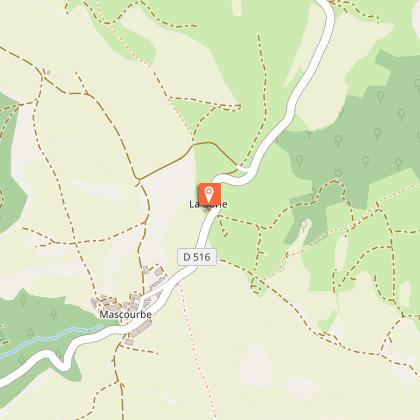Viewport: 420px width, 420px height.
Task: Select the blue stream west of Mascourbe
Action: point(50,338)
